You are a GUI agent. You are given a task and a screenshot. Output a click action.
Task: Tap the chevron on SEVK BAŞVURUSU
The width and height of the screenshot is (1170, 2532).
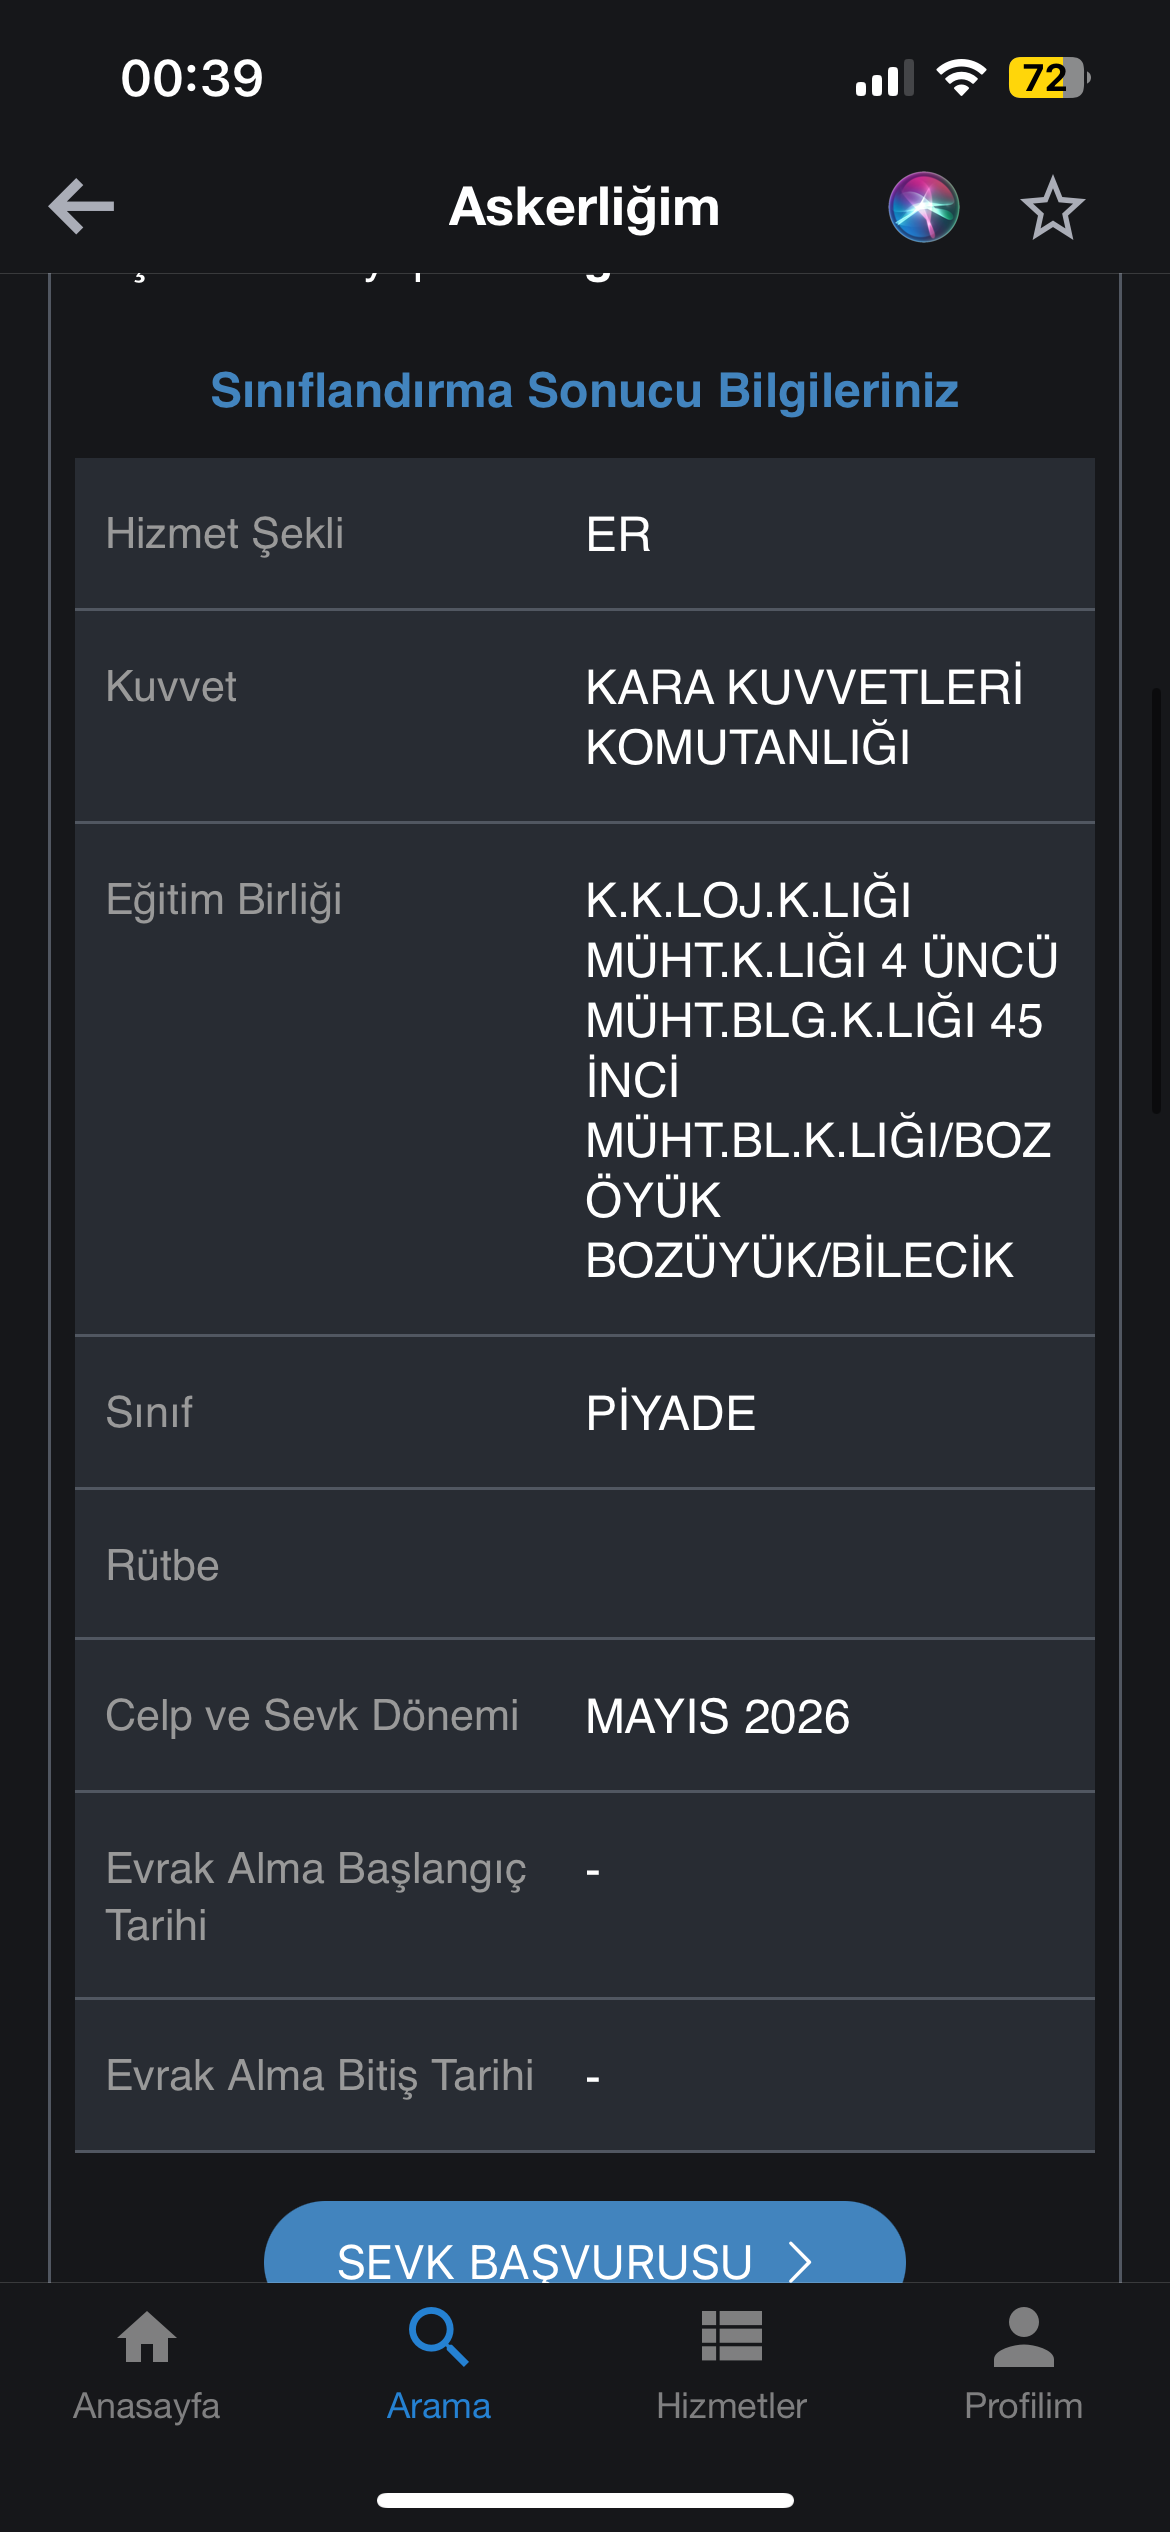click(799, 2262)
